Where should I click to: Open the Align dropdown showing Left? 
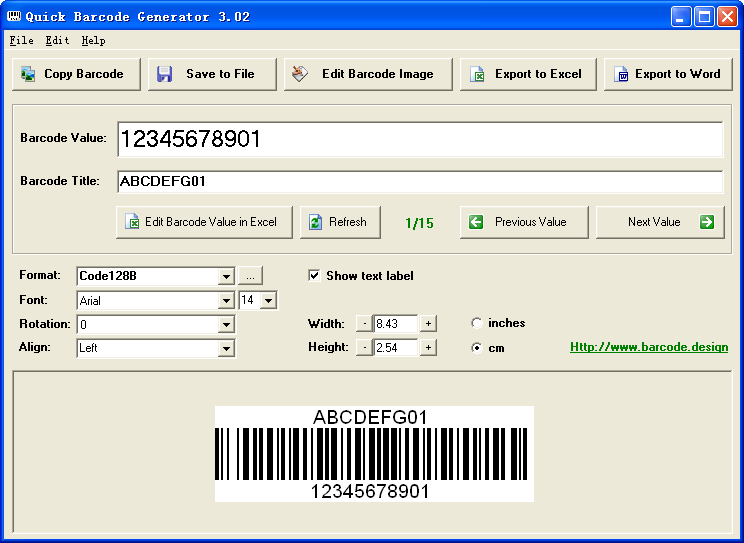point(226,348)
